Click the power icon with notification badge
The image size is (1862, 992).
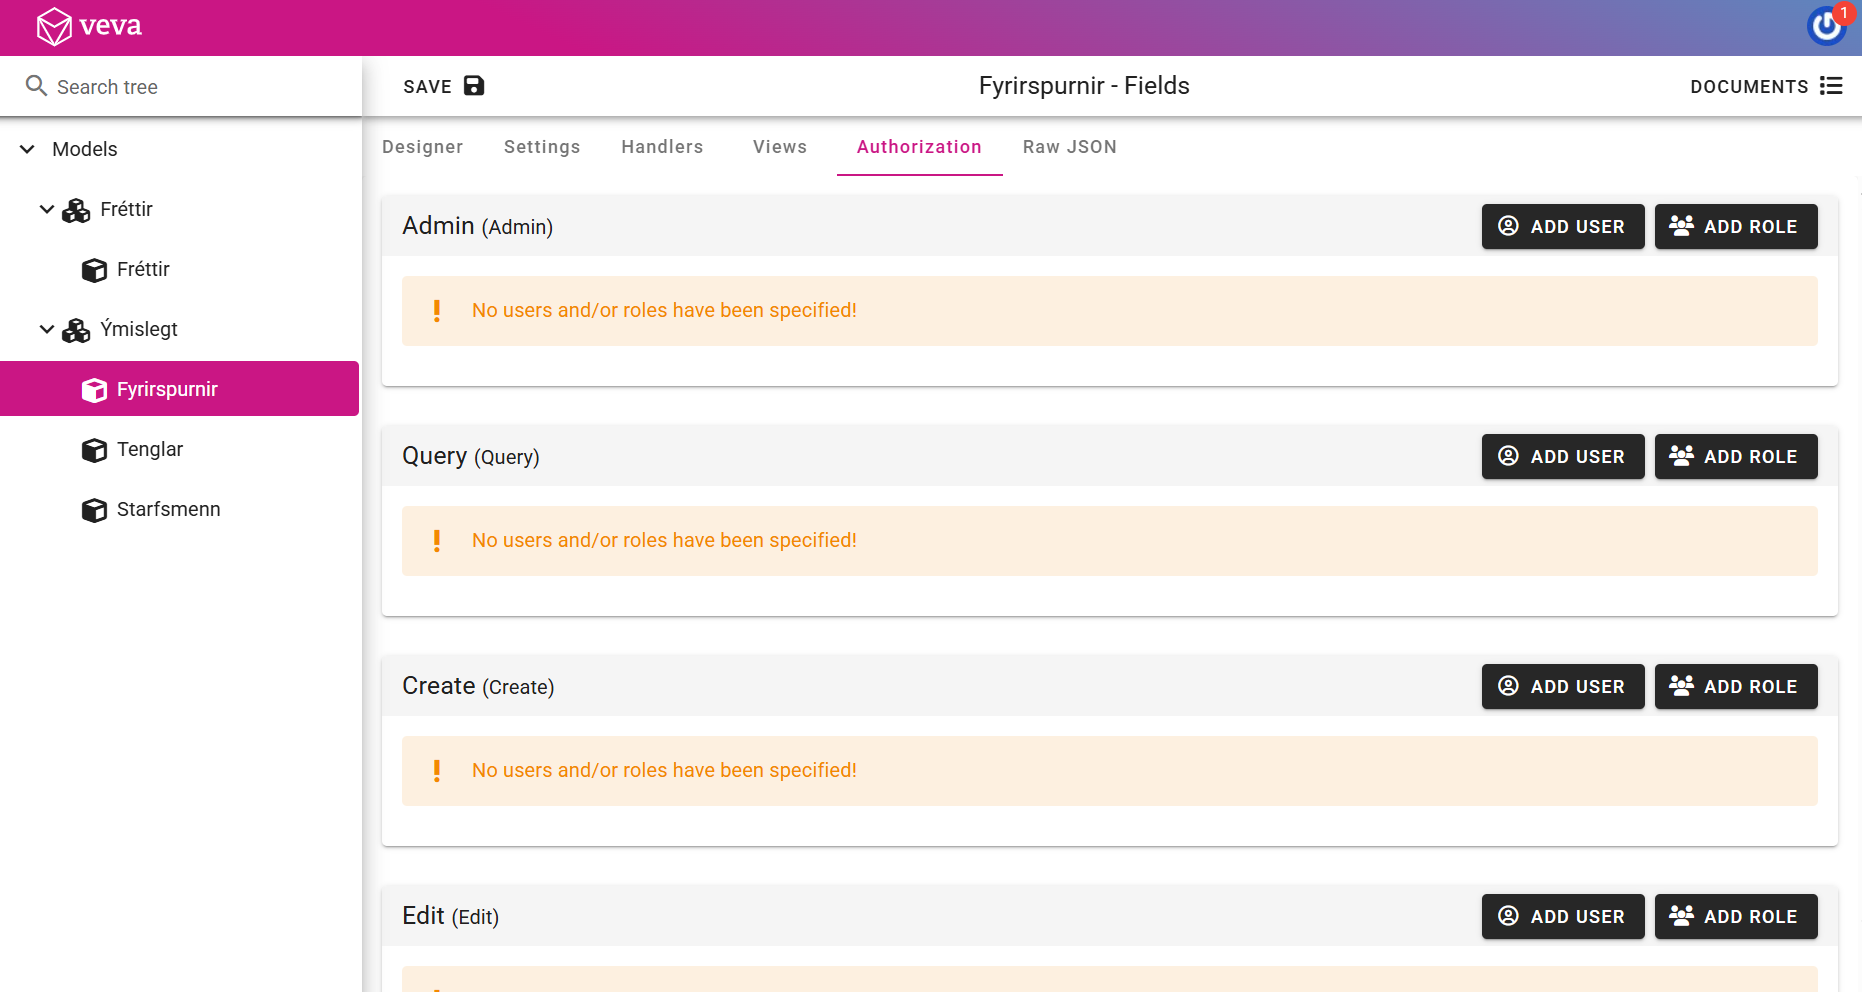[1826, 26]
